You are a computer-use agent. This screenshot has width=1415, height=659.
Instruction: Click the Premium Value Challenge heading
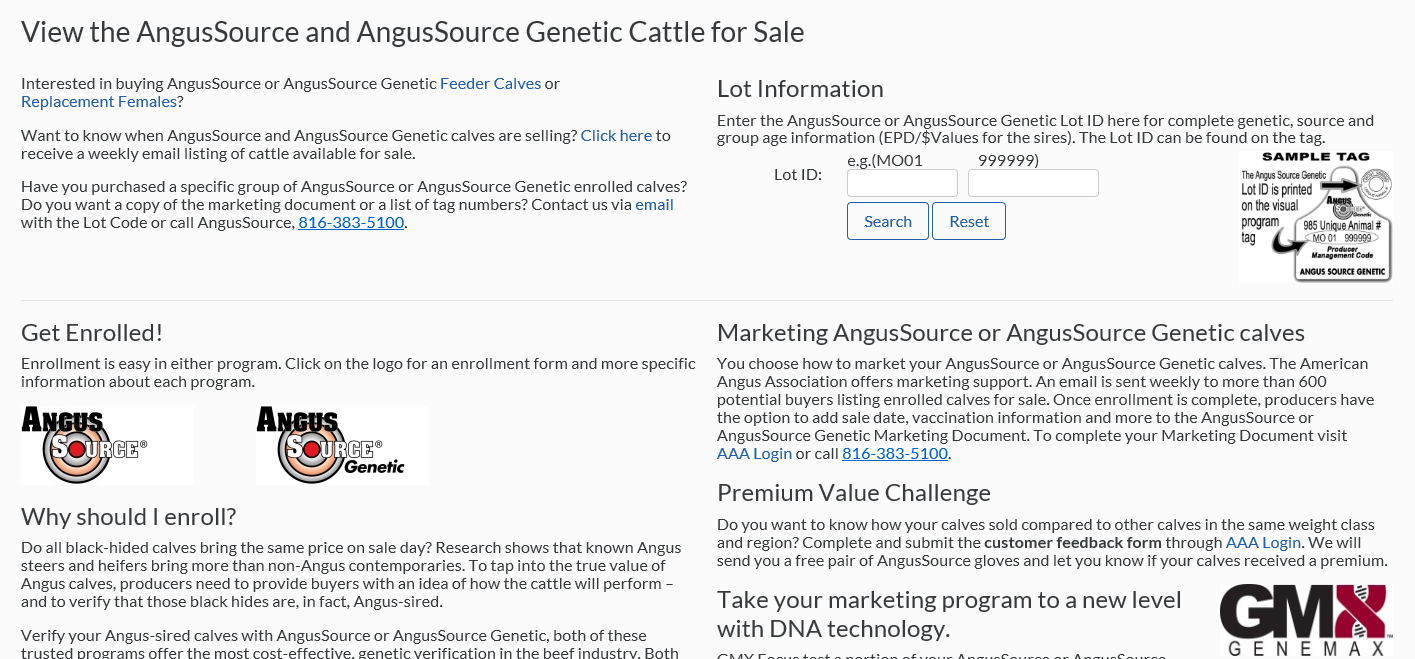point(853,493)
